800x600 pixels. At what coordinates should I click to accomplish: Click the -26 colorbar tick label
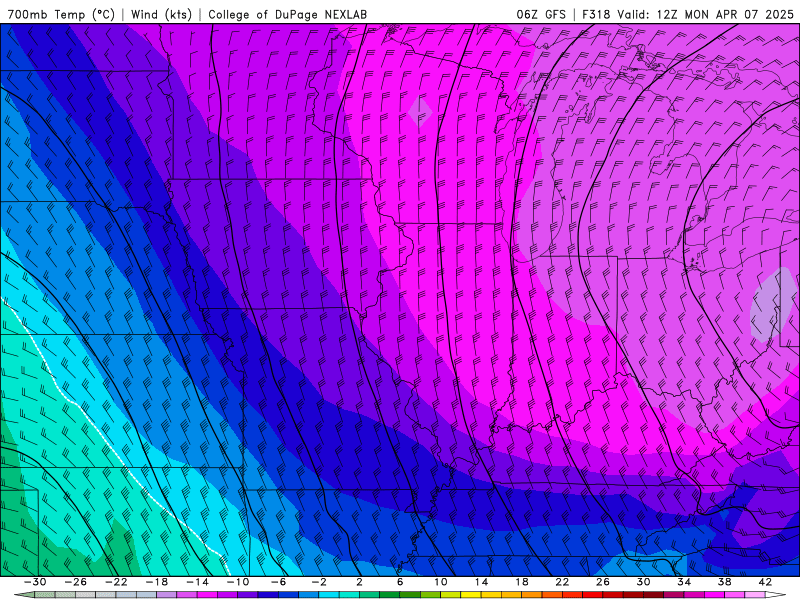click(76, 582)
